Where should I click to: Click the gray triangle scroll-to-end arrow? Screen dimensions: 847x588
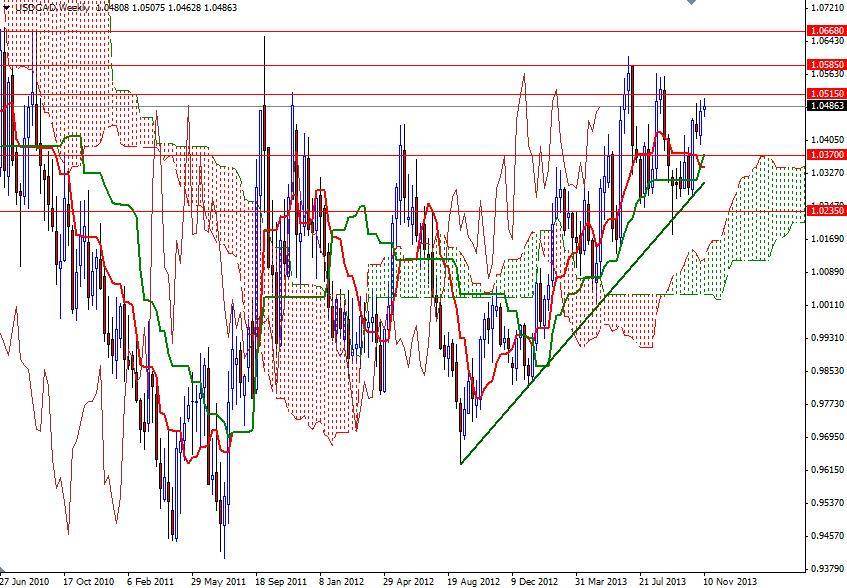point(689,5)
